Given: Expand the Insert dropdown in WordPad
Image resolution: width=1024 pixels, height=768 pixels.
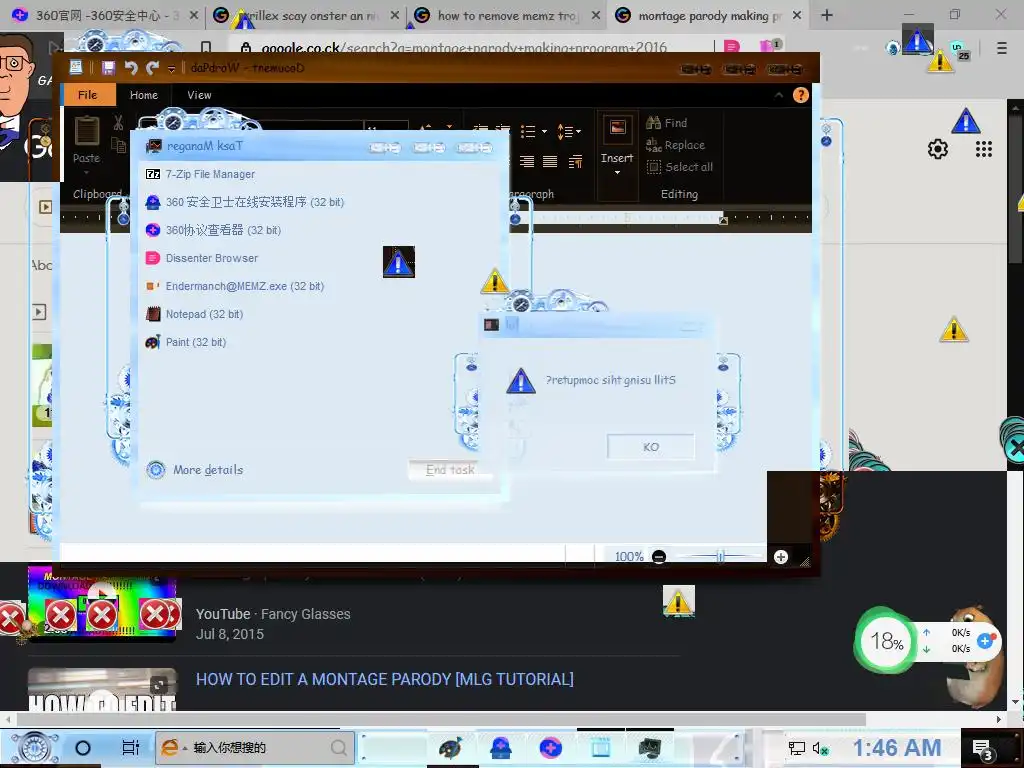Looking at the screenshot, I should pos(617,173).
